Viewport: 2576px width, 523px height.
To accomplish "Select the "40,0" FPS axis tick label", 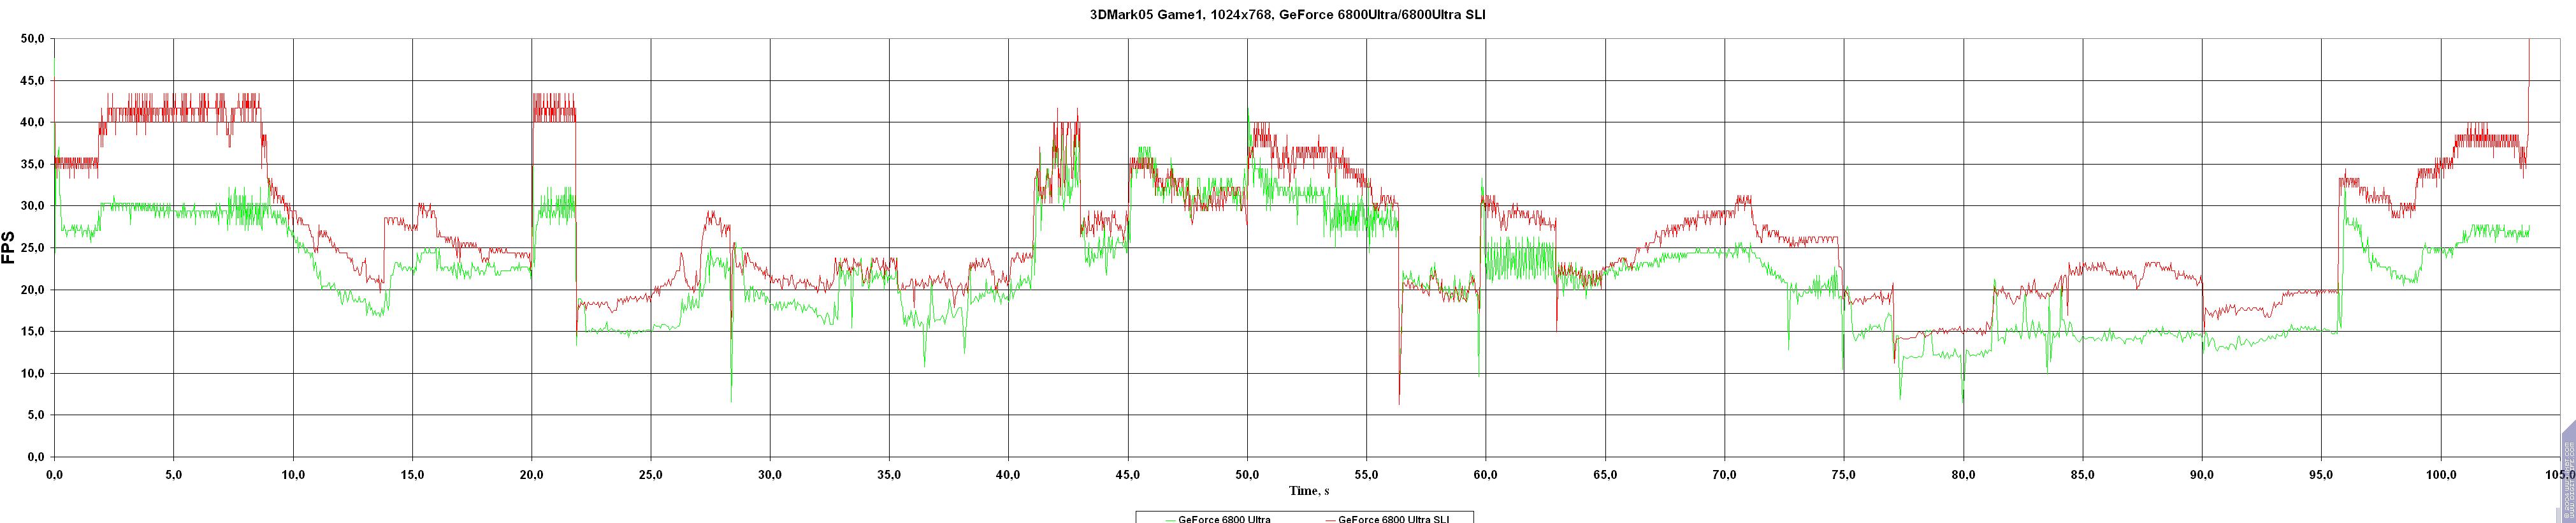I will (x=32, y=123).
